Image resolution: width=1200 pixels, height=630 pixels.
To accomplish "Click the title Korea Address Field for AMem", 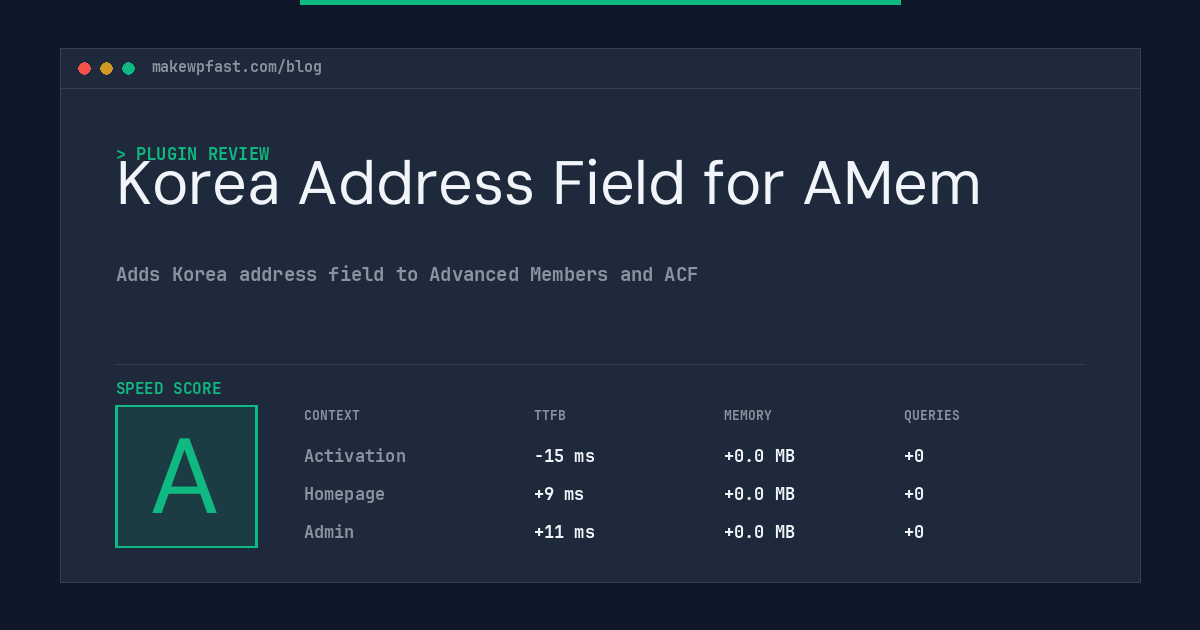I will [549, 184].
